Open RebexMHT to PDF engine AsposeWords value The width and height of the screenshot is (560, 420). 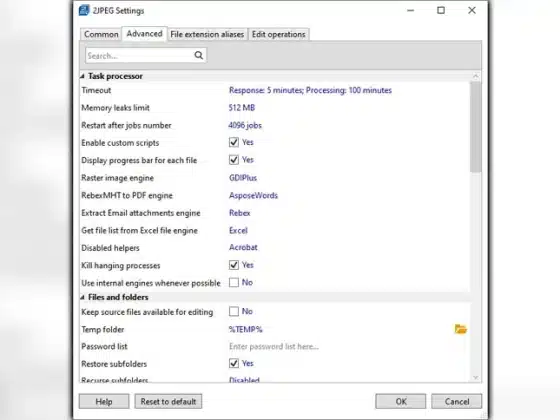point(253,195)
